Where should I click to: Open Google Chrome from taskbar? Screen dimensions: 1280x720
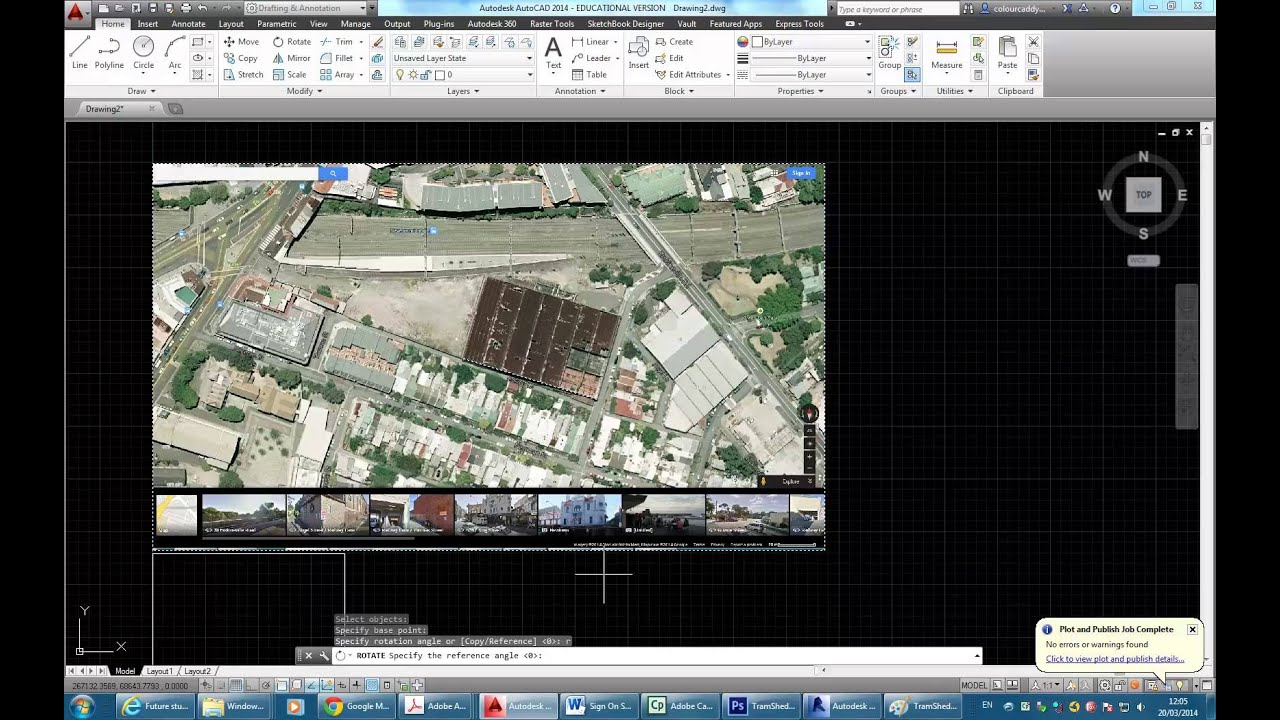point(357,706)
